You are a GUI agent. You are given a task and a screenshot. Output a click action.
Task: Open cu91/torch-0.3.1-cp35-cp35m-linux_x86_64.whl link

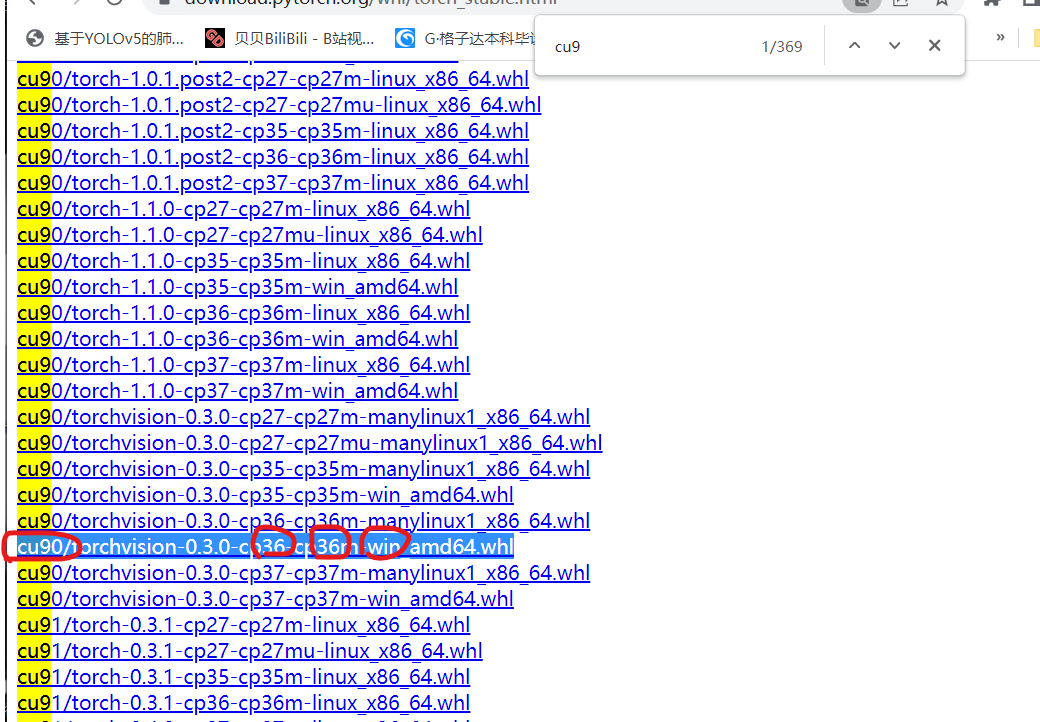pos(243,676)
